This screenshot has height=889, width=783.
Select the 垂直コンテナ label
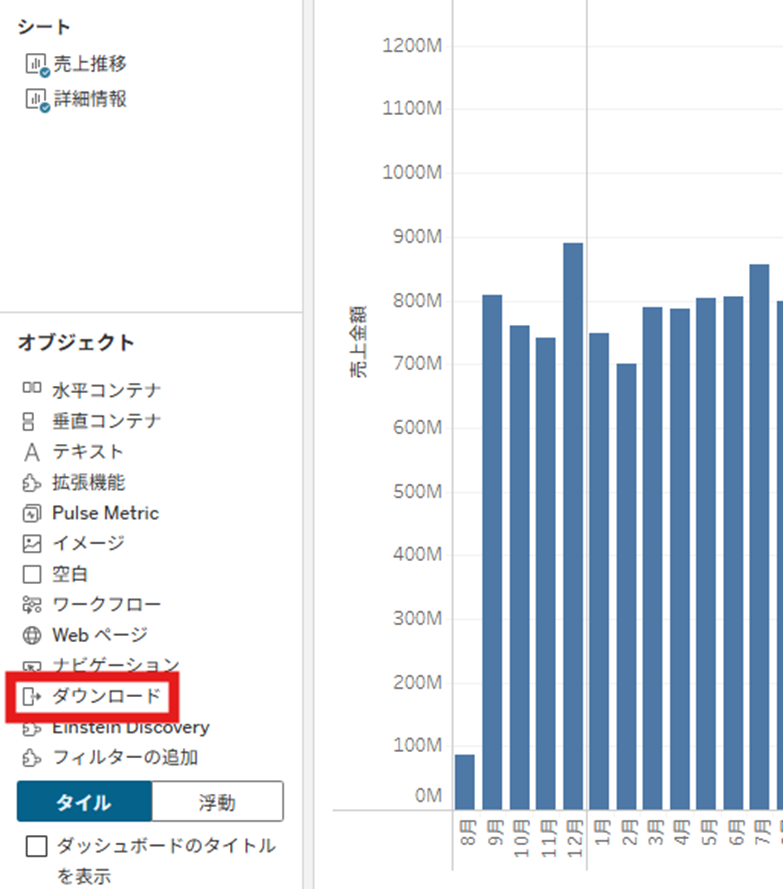point(107,421)
